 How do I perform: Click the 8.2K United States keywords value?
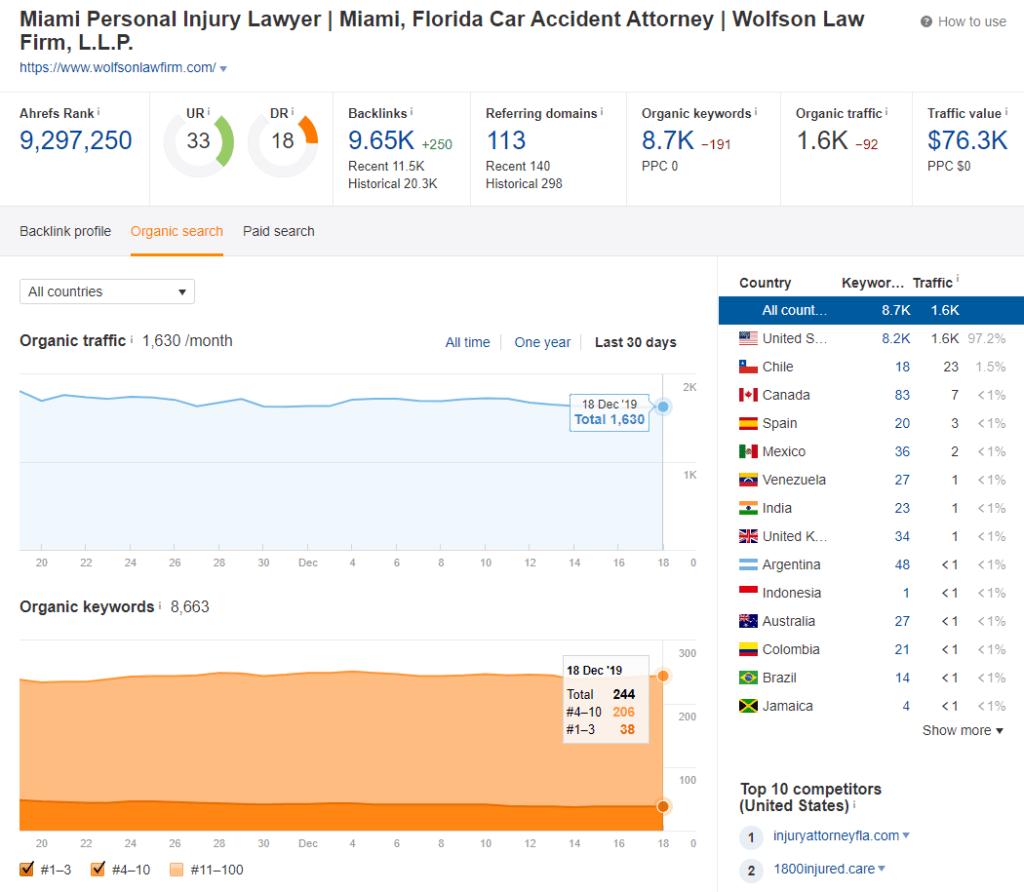pyautogui.click(x=896, y=338)
